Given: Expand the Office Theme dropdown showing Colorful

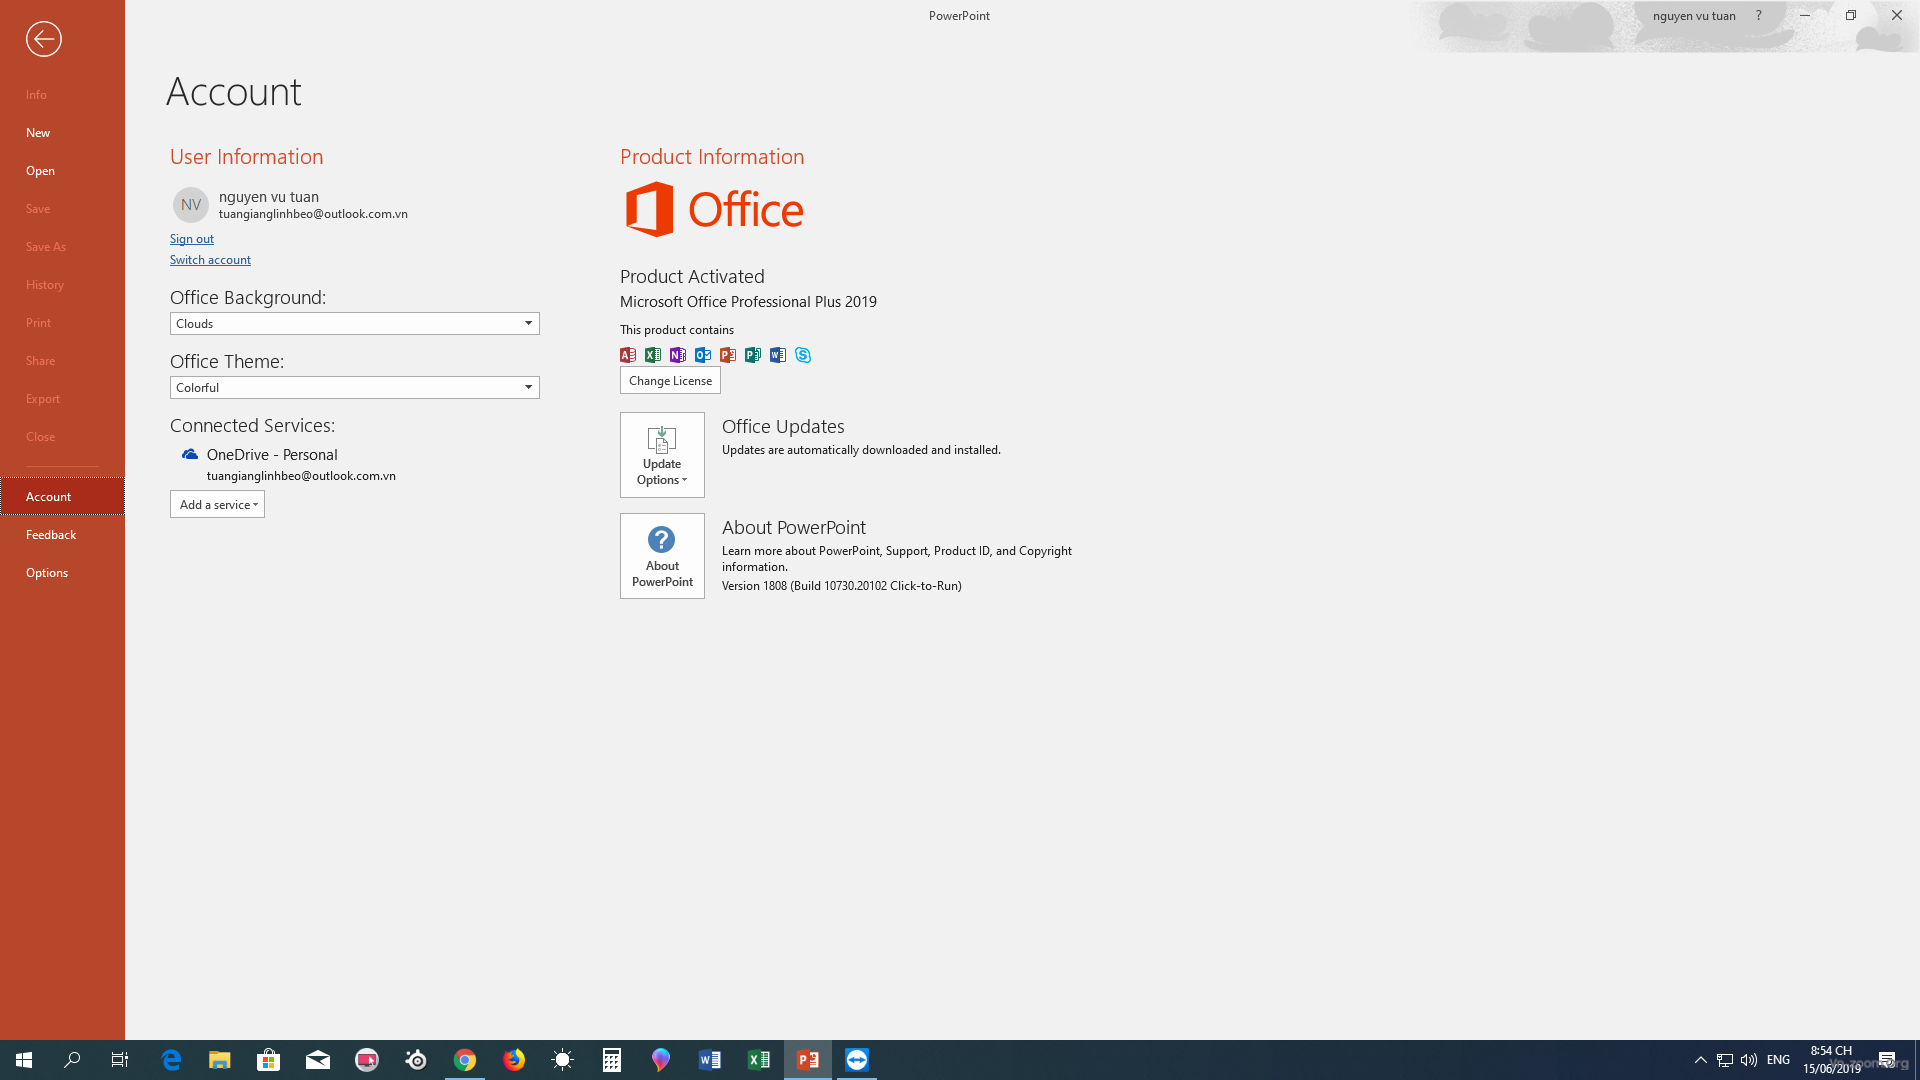Looking at the screenshot, I should click(355, 388).
